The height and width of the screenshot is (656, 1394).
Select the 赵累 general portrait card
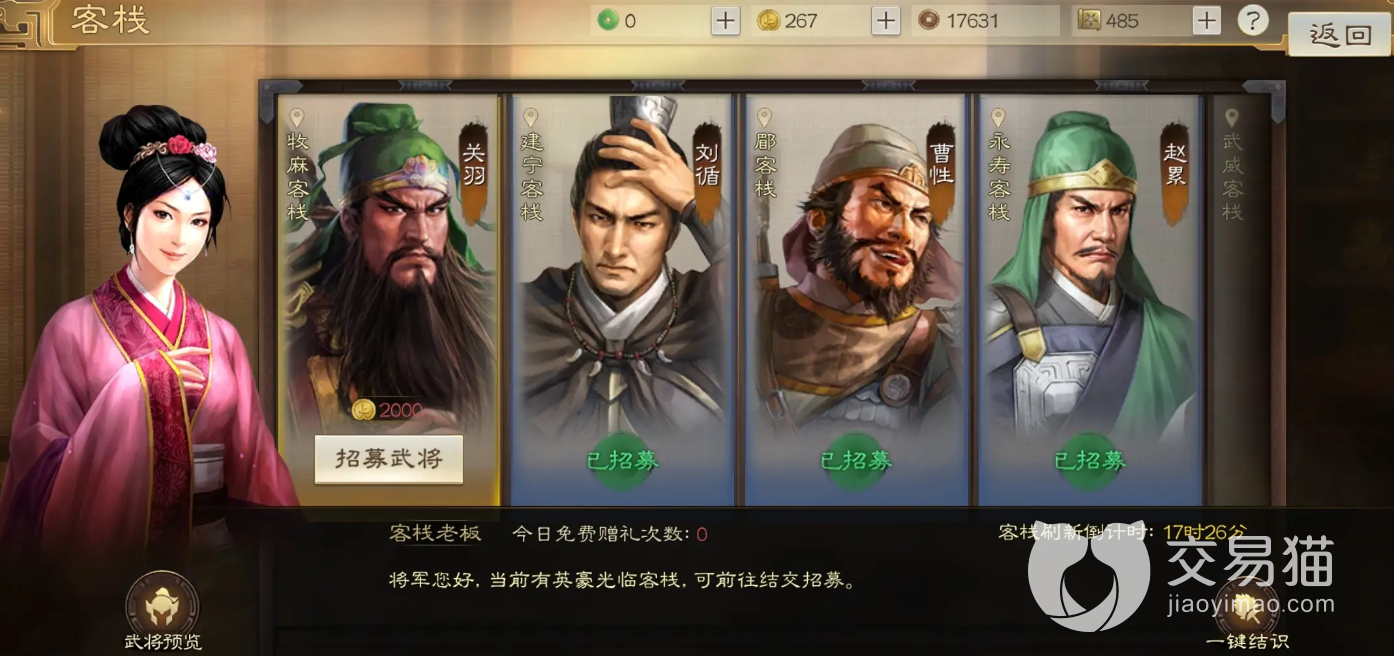coord(1090,300)
